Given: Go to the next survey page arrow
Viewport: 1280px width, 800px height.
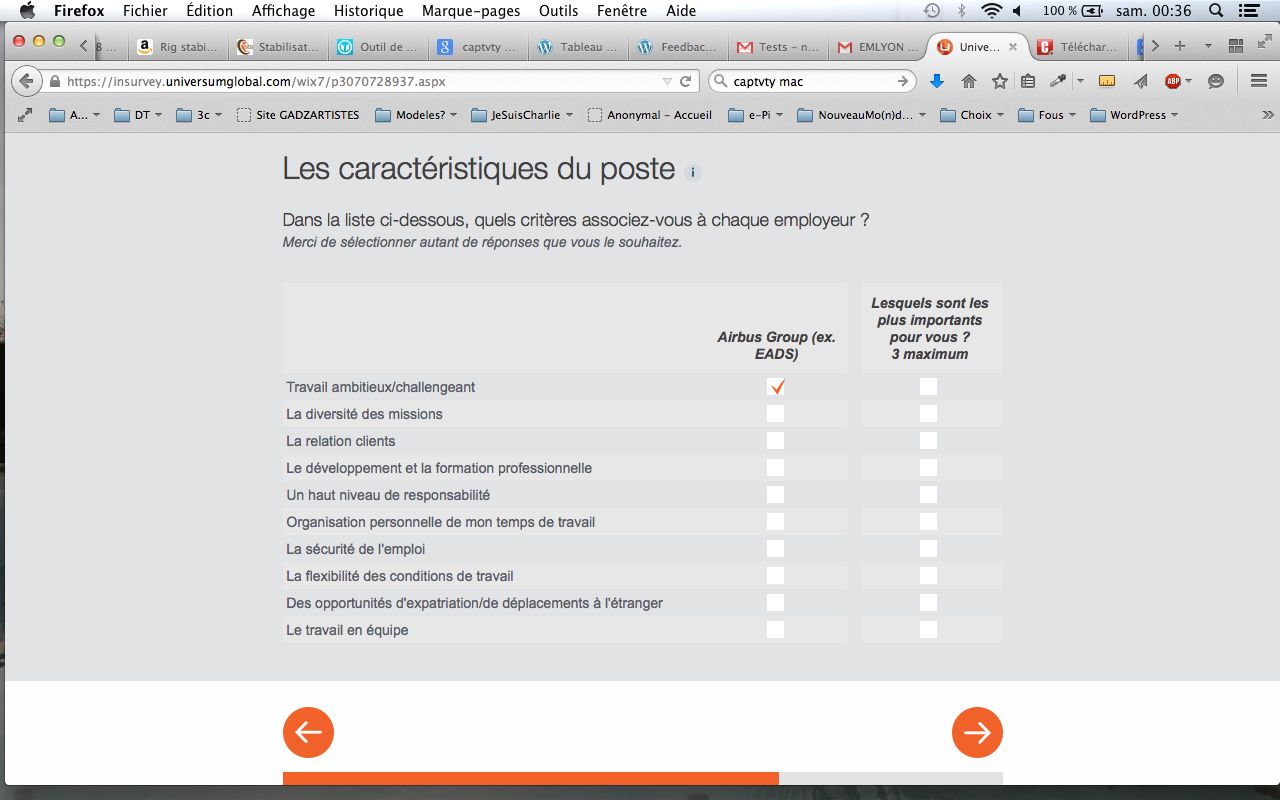Looking at the screenshot, I should click(x=977, y=733).
